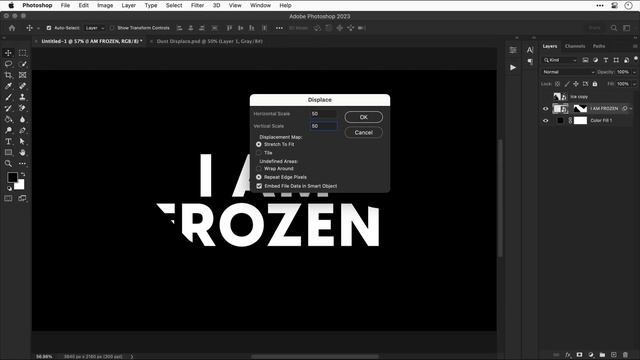Click the foreground color swatch
The height and width of the screenshot is (360, 640).
click(12, 177)
